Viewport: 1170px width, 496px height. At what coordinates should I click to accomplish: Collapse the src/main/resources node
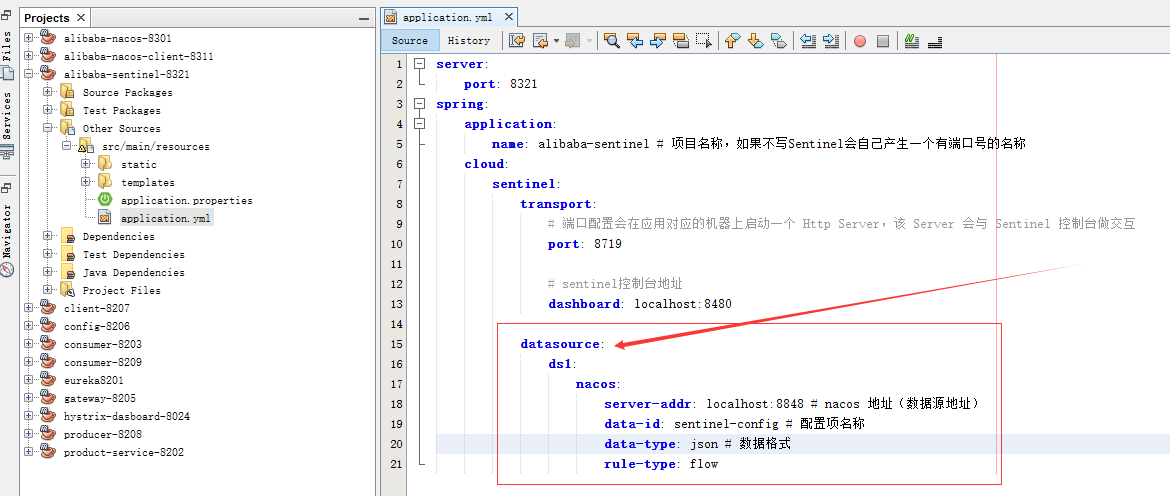click(x=66, y=146)
